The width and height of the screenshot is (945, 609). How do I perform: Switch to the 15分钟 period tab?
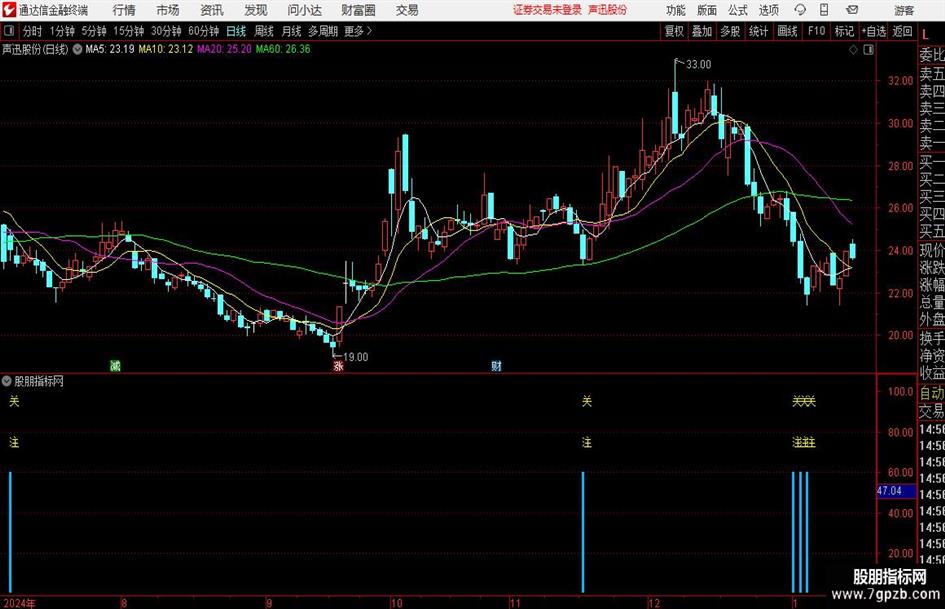[x=129, y=31]
